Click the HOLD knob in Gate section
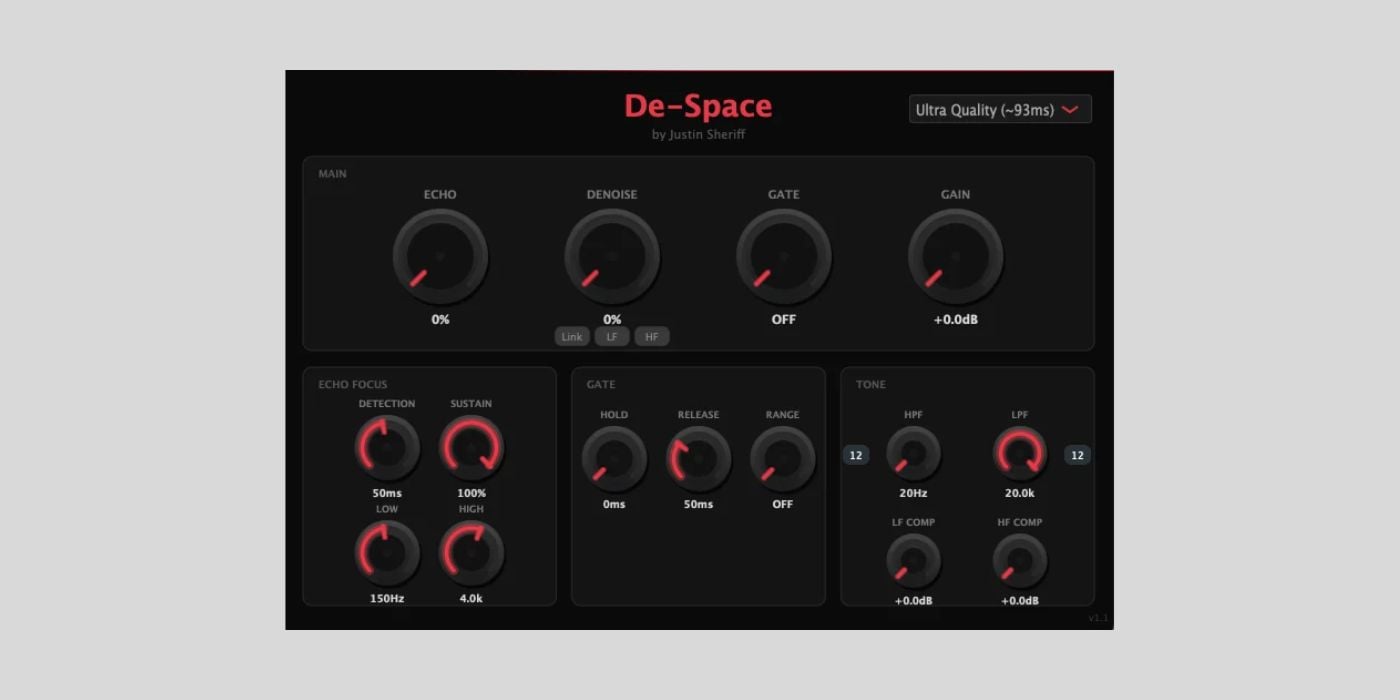The height and width of the screenshot is (700, 1400). [614, 459]
